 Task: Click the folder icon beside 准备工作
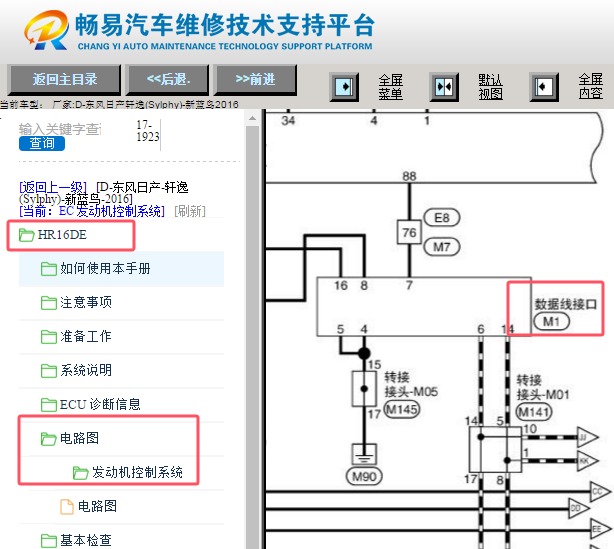(49, 337)
